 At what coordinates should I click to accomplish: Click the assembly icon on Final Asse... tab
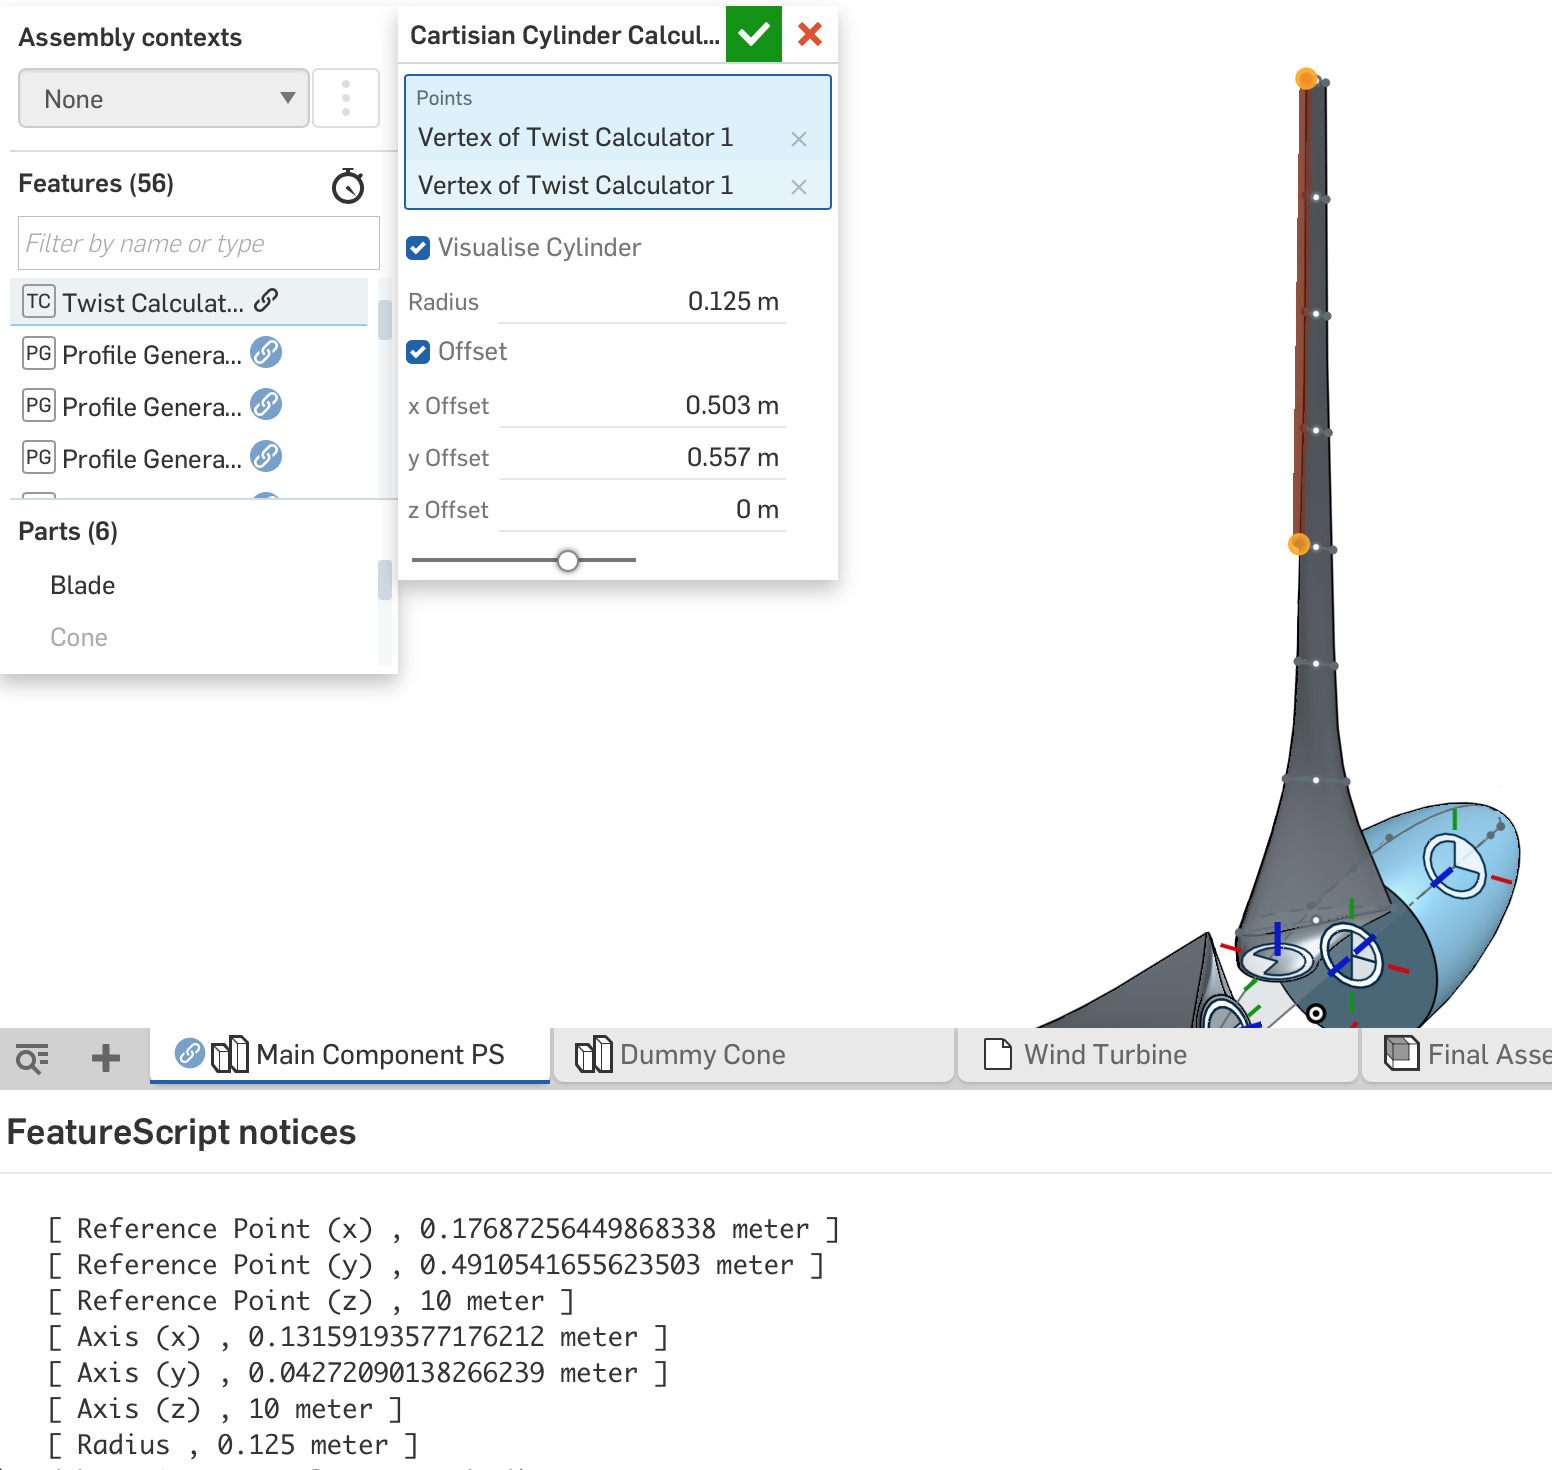click(x=1402, y=1052)
